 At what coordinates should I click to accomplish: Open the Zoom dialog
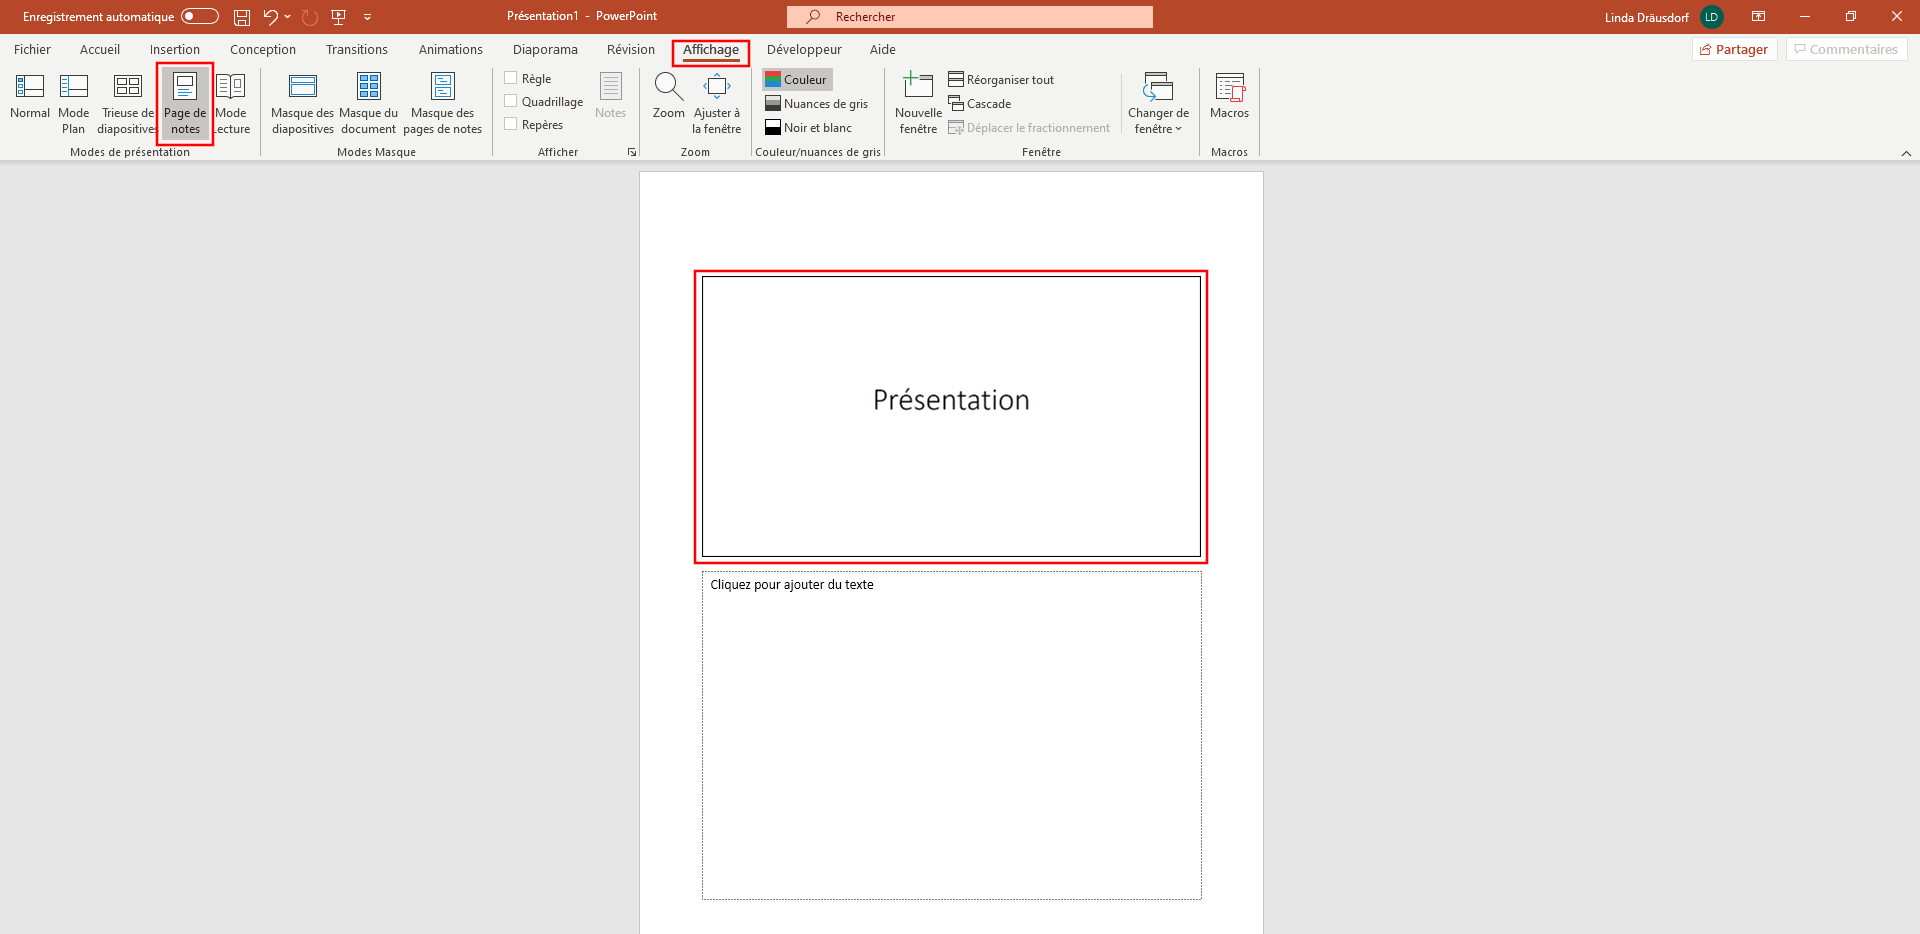pyautogui.click(x=668, y=96)
